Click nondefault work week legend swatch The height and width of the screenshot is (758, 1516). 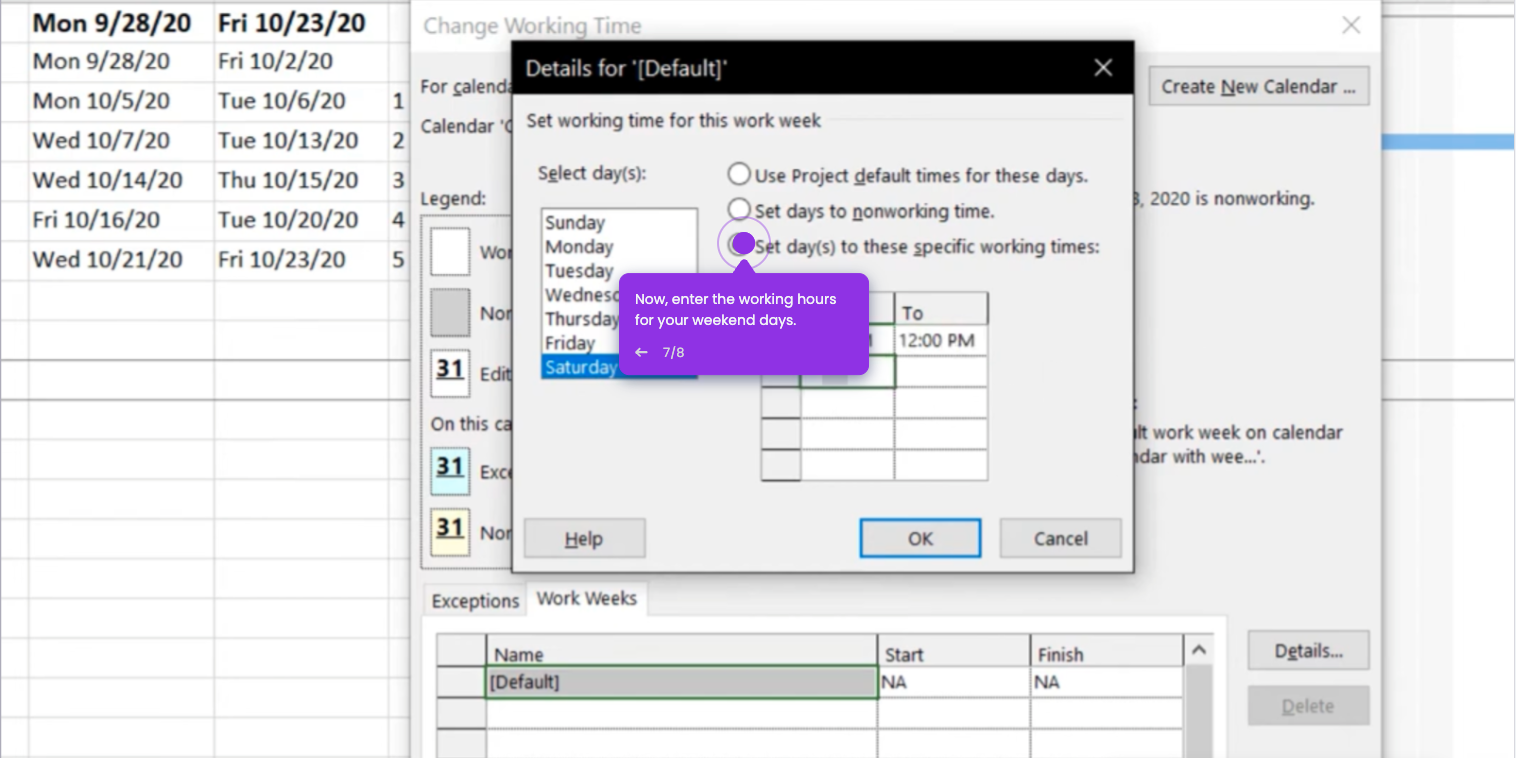(450, 531)
